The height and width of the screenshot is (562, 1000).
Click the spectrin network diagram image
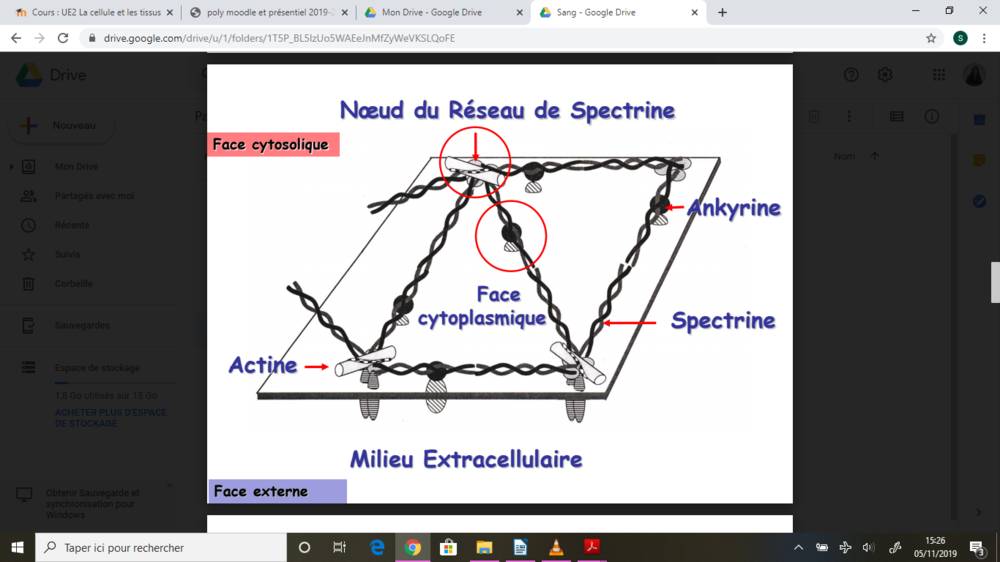click(x=500, y=284)
